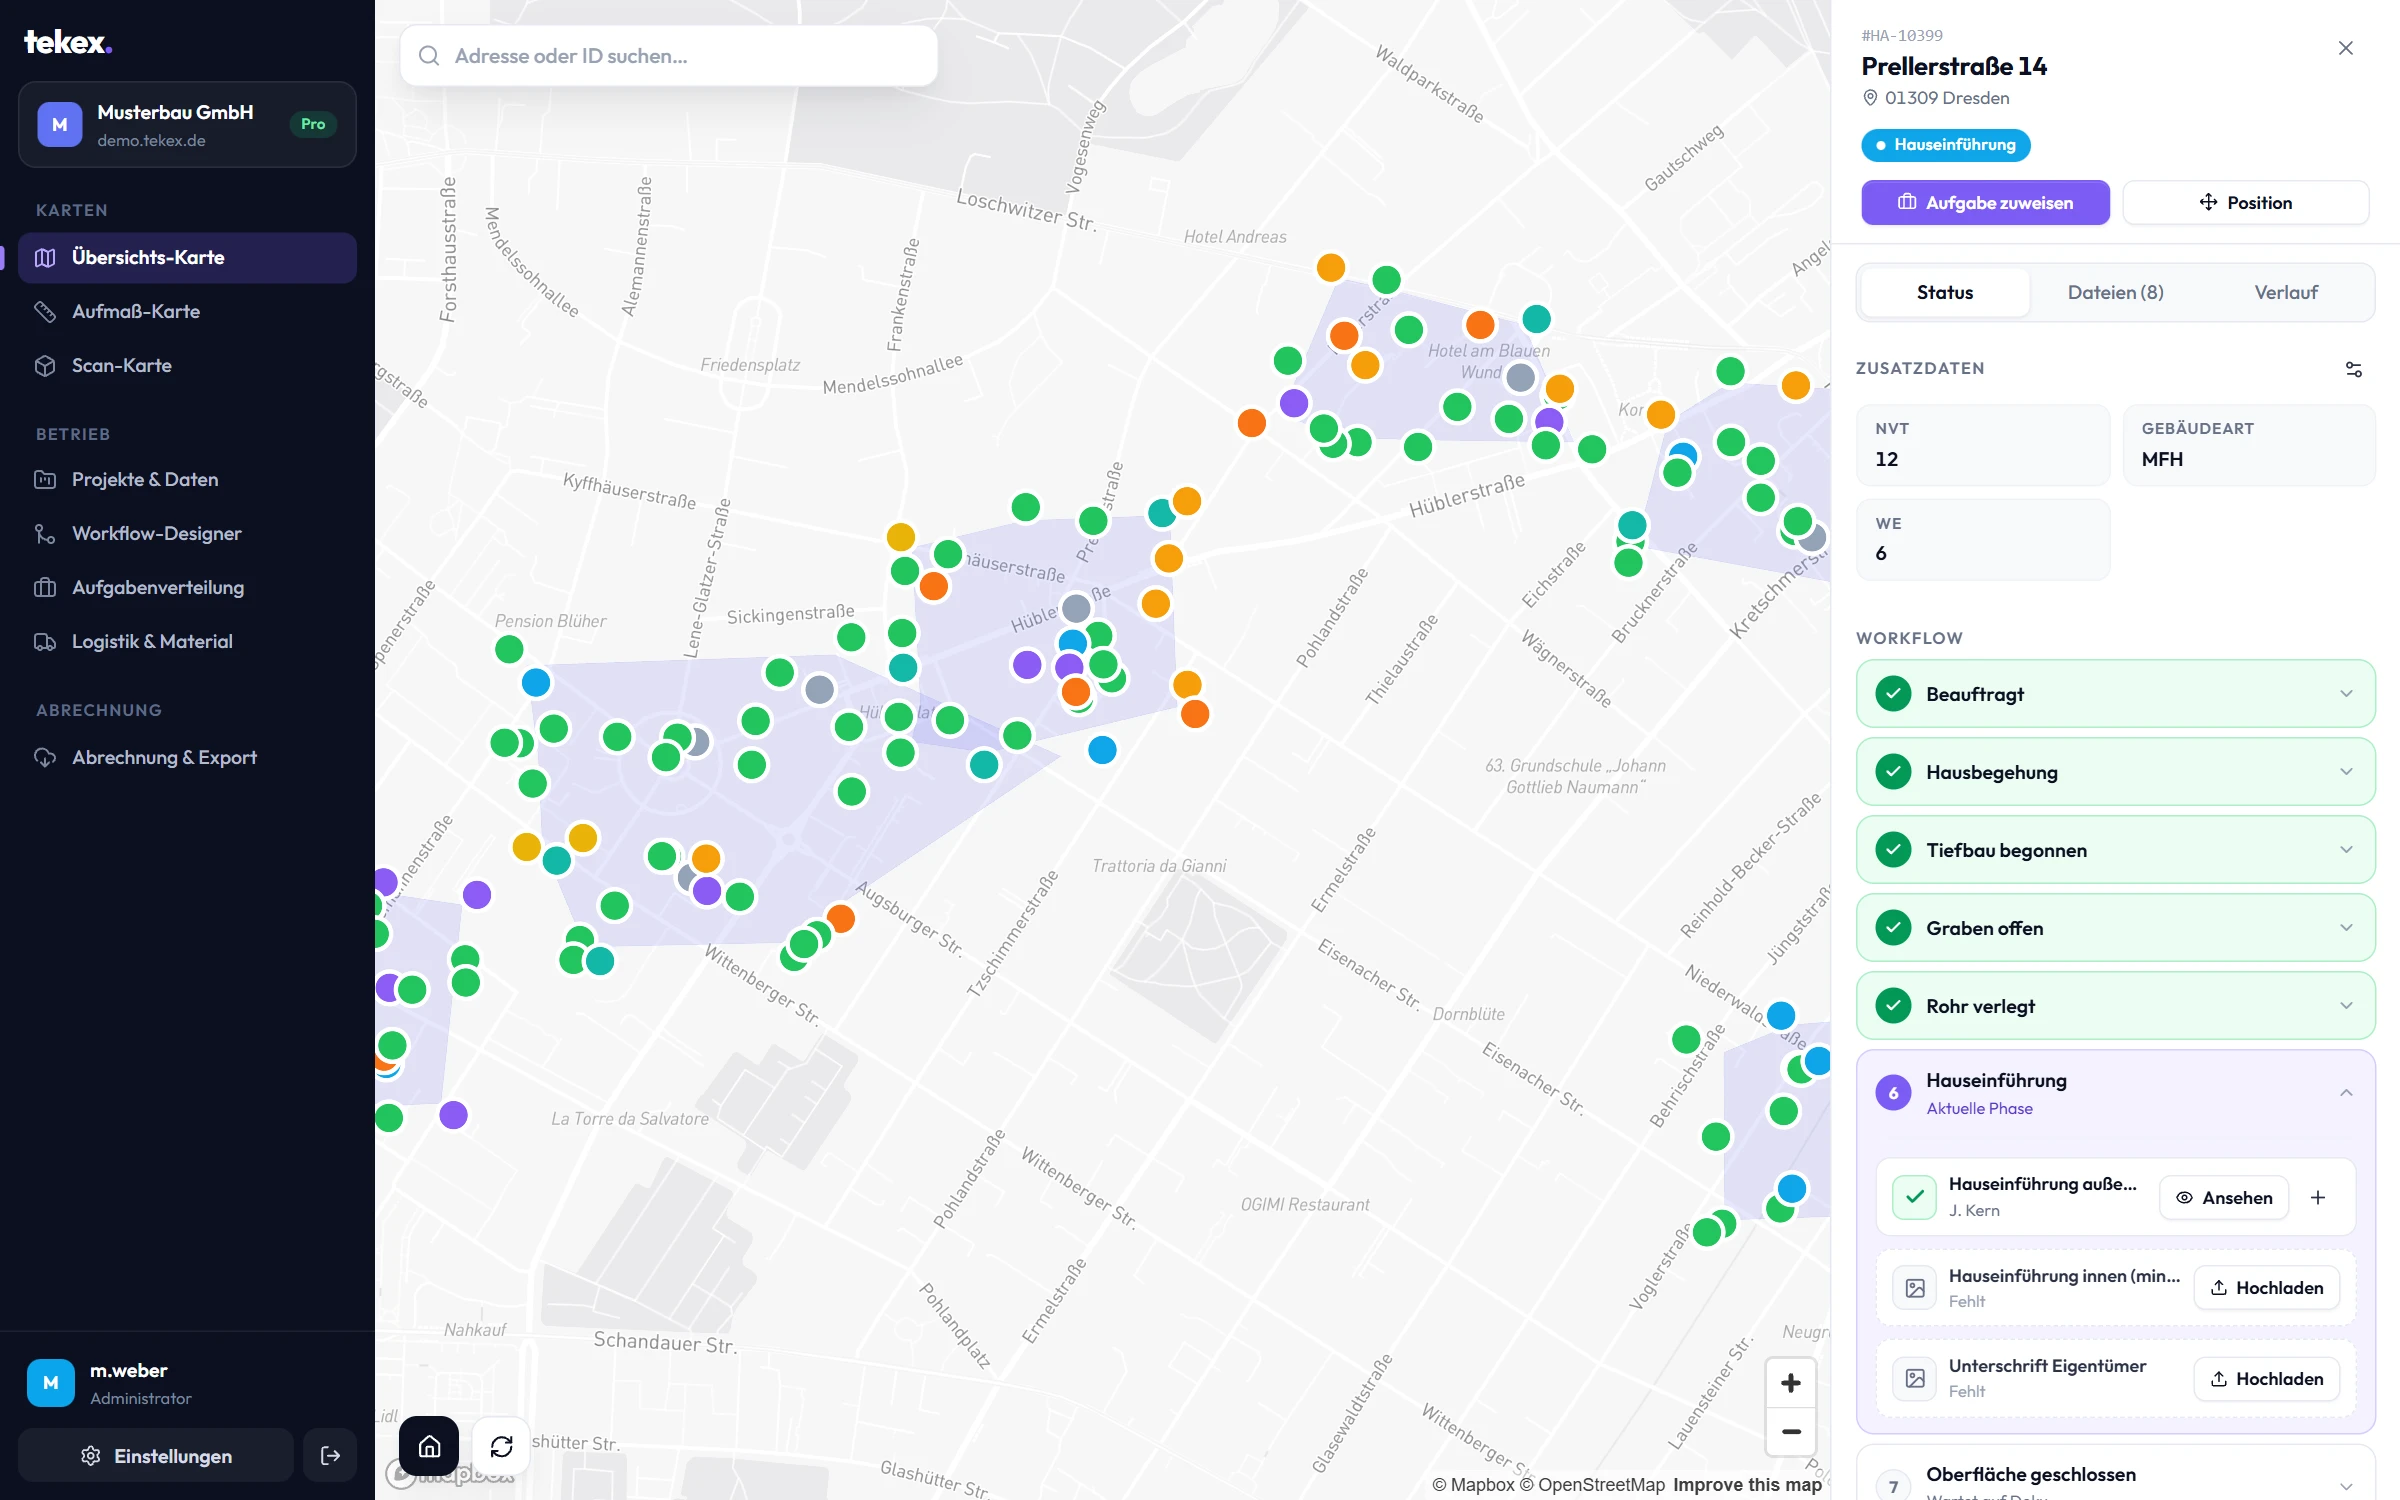Zoom in with the plus button
Viewport: 2400px width, 1500px height.
[1791, 1383]
